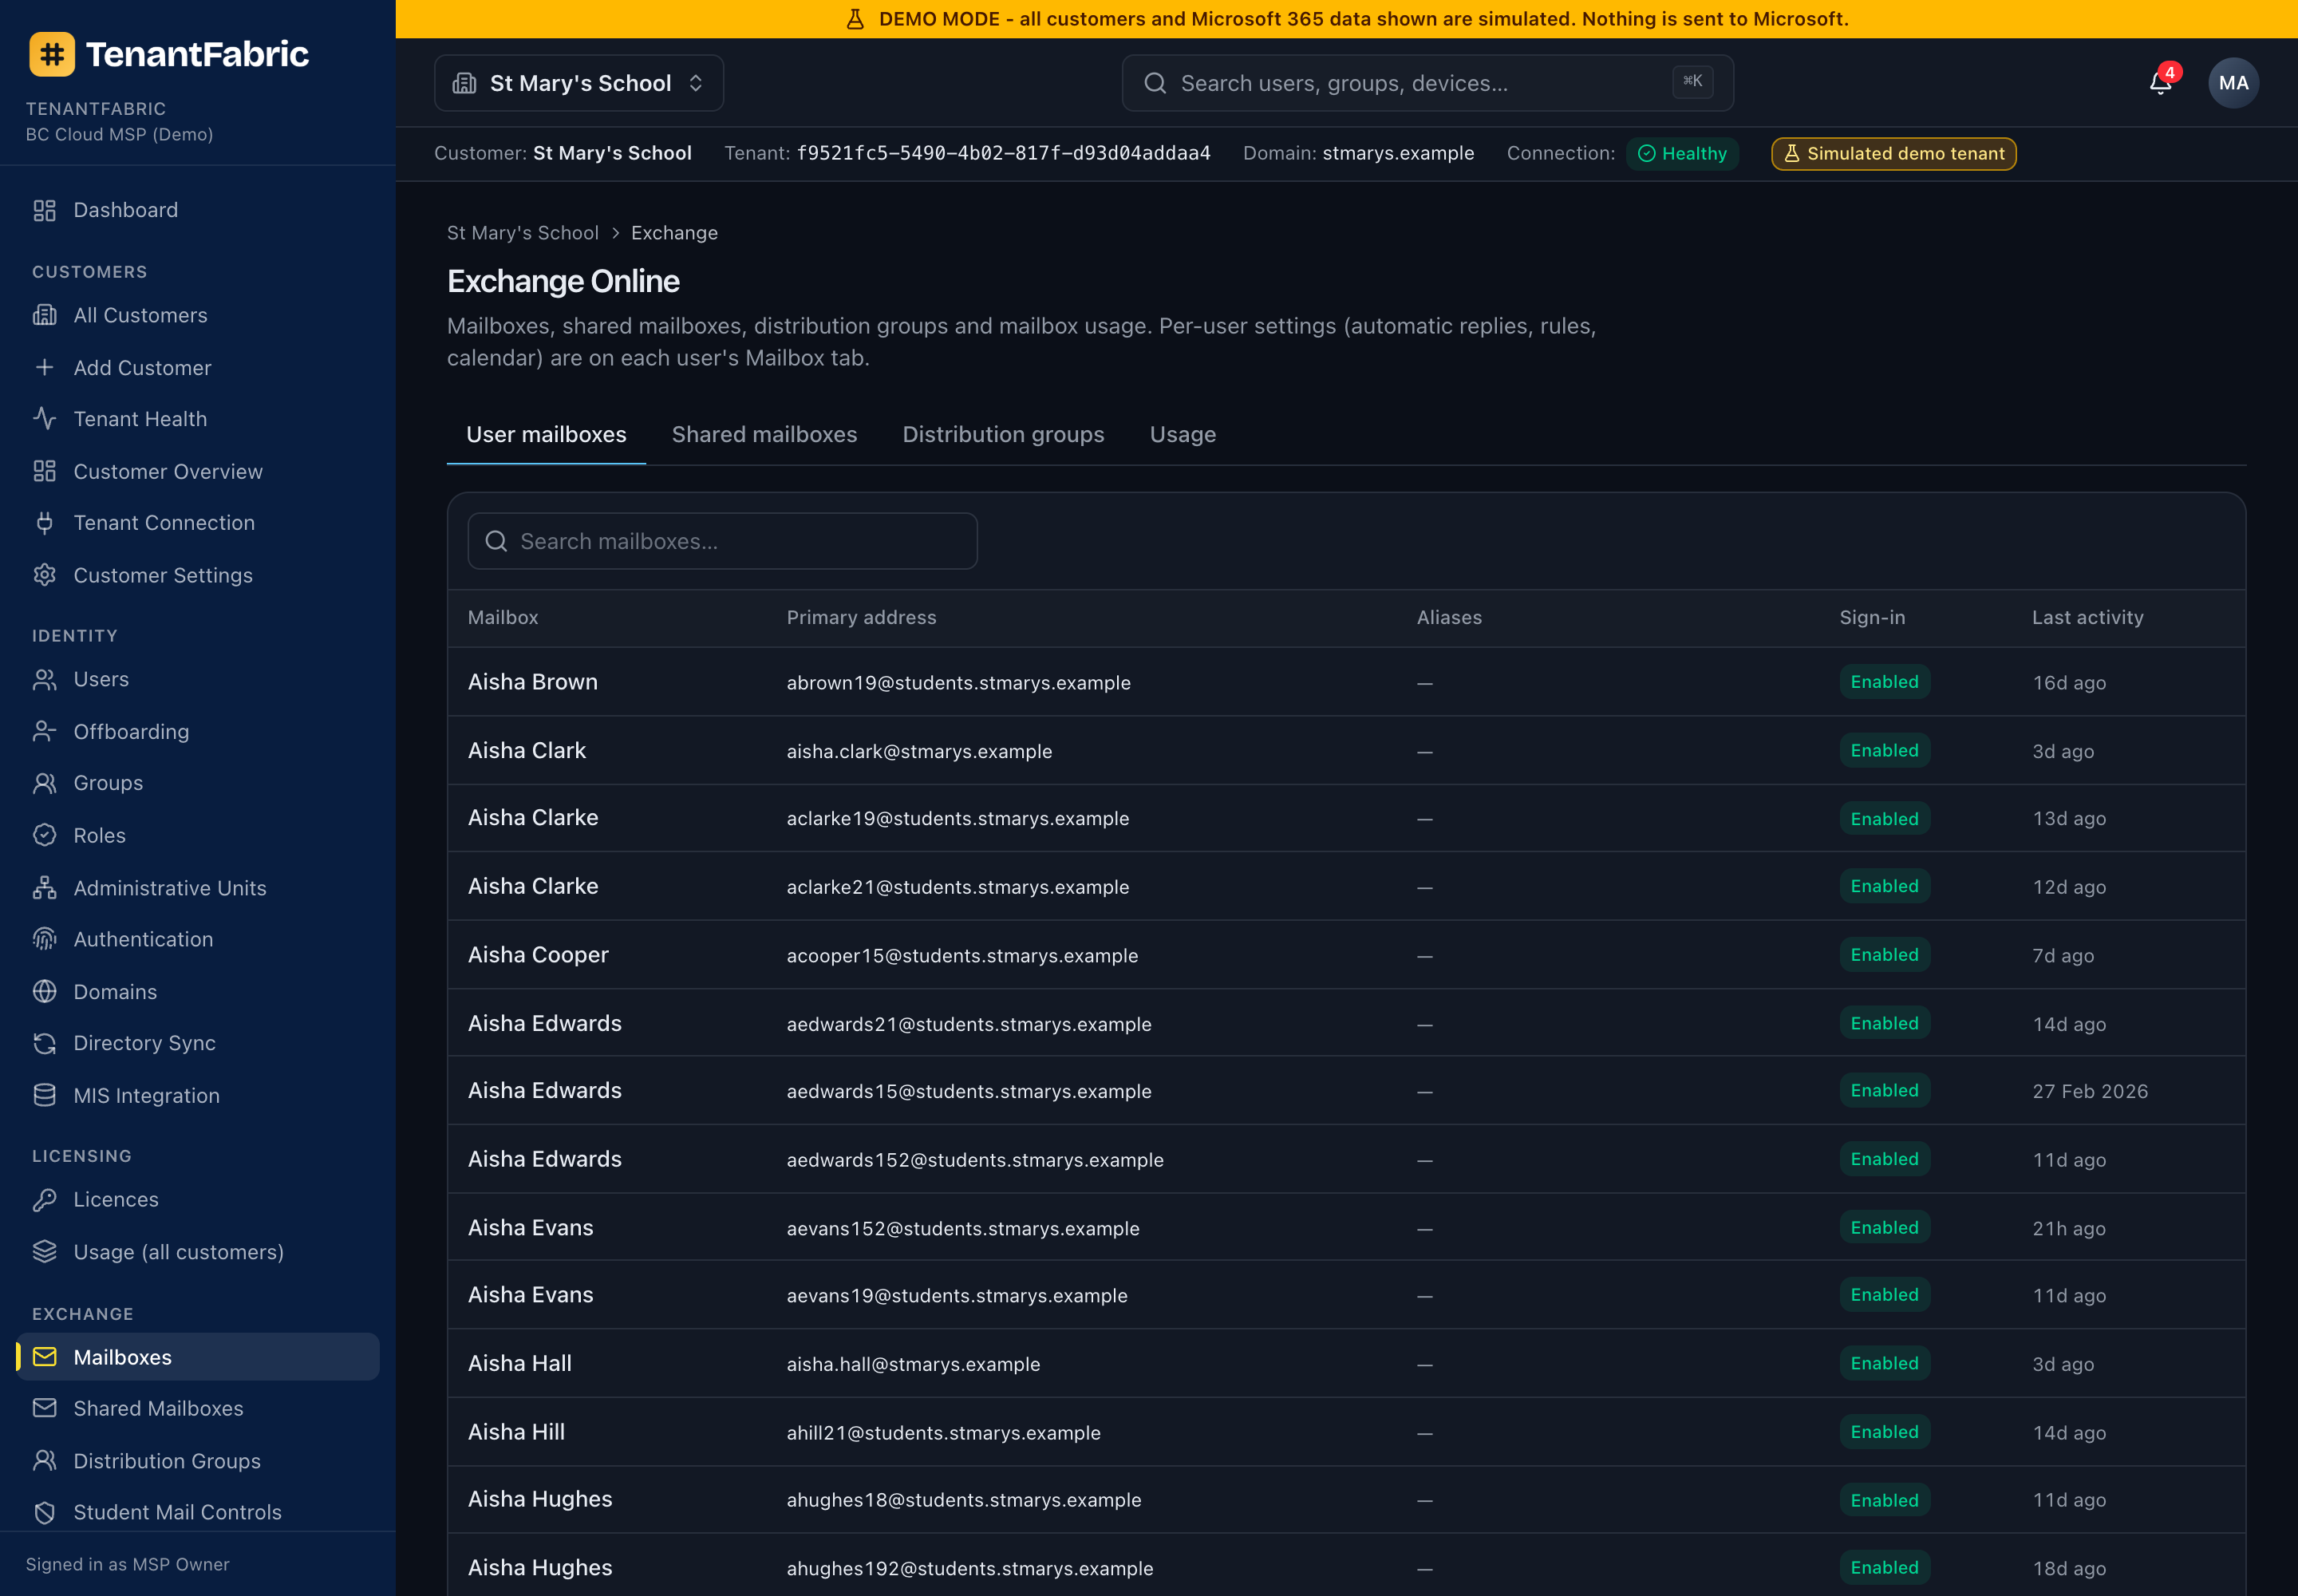Open MIS Integration
The image size is (2298, 1596).
198,1096
